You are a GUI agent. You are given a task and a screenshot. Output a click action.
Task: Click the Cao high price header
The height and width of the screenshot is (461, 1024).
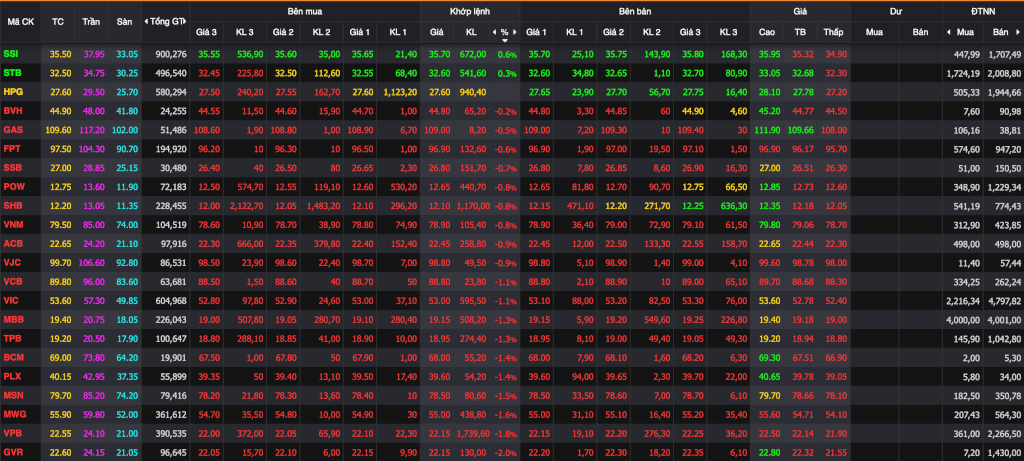(767, 32)
